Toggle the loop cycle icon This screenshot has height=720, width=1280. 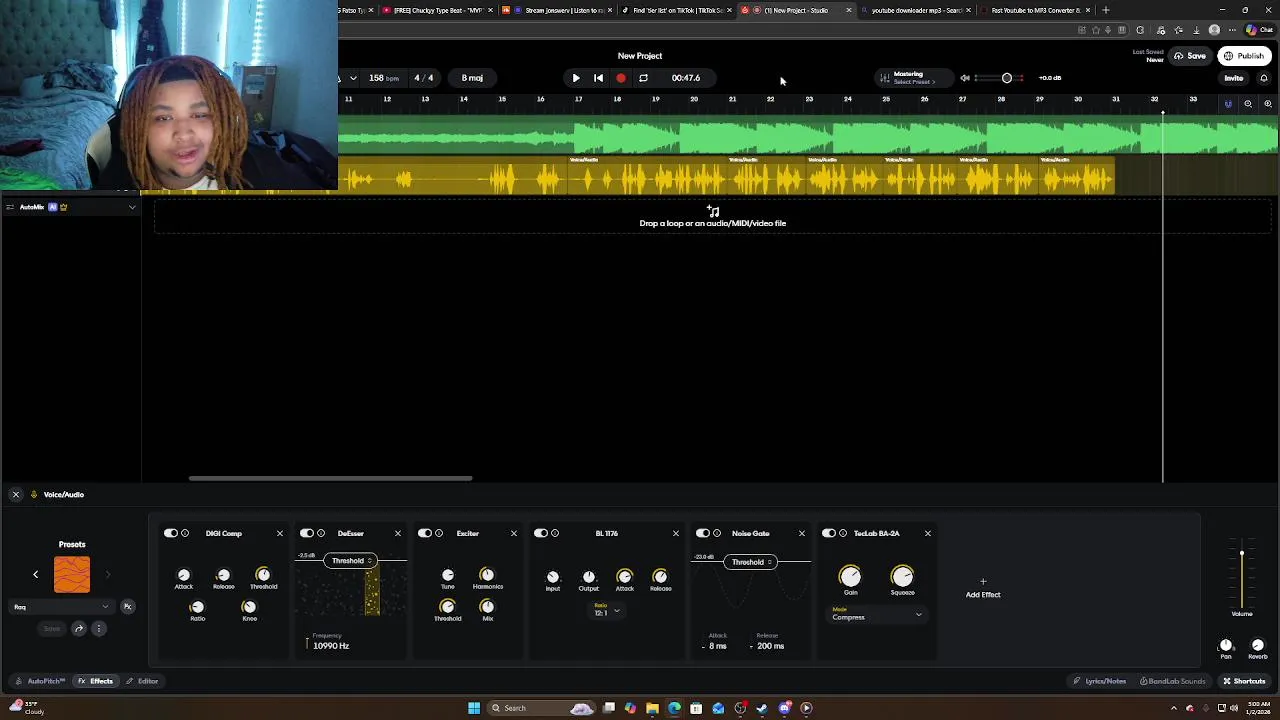point(643,78)
